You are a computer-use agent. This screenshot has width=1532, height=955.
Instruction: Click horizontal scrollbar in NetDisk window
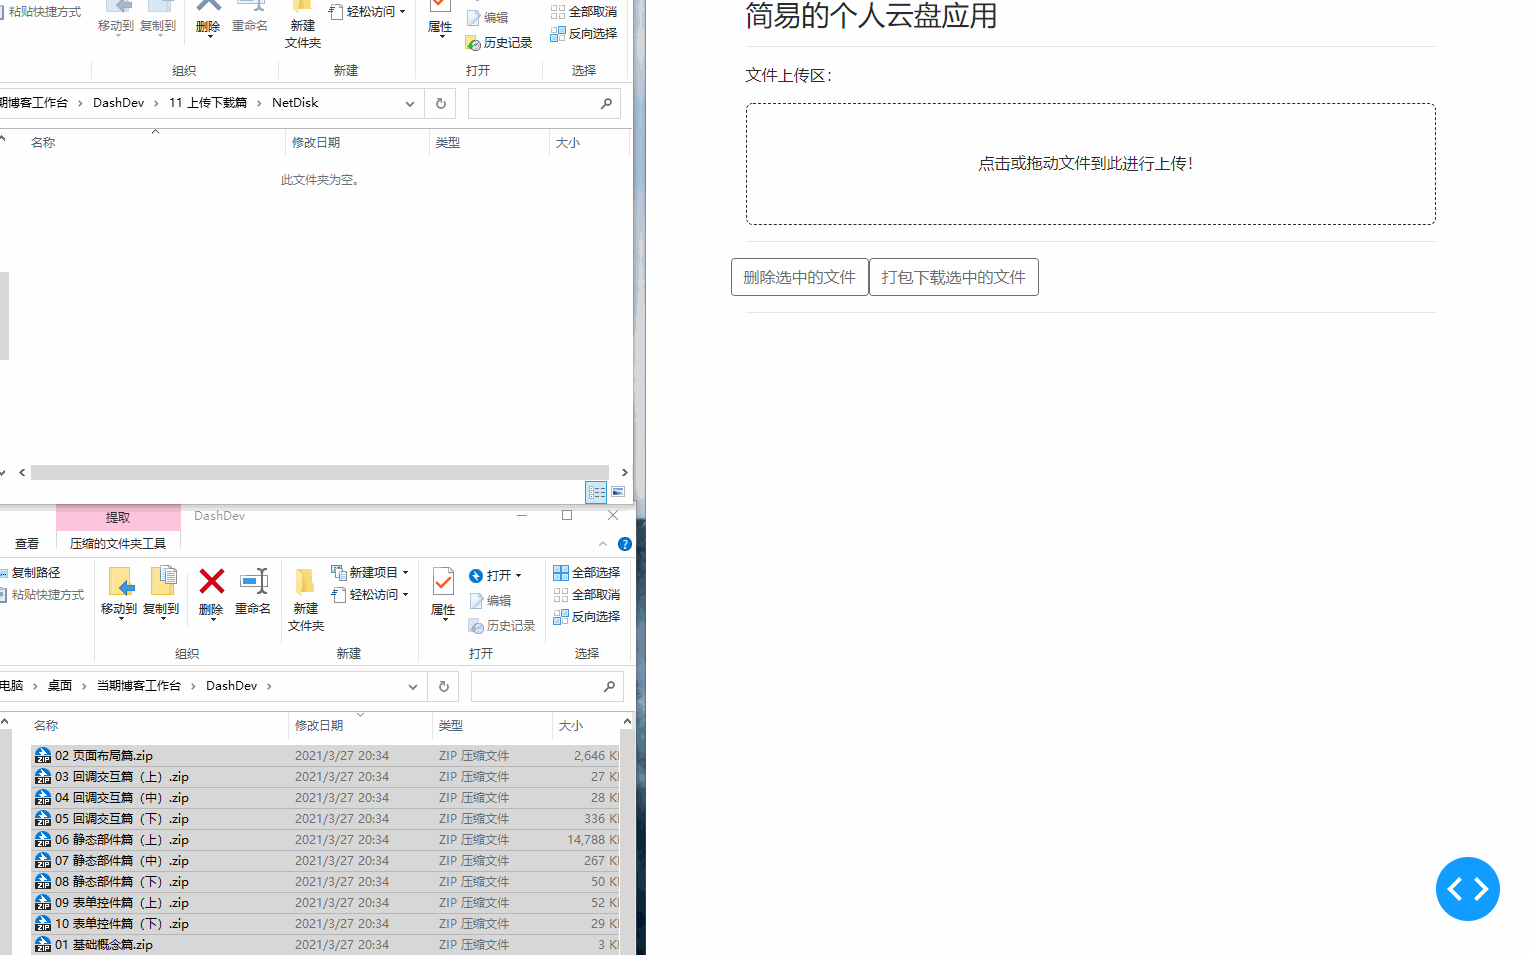coord(320,472)
